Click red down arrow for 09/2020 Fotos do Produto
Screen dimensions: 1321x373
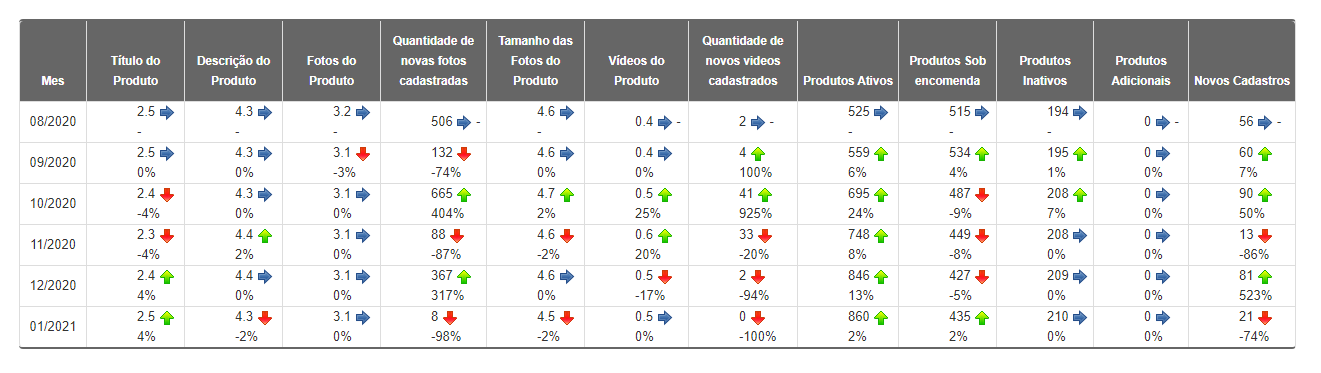[363, 154]
